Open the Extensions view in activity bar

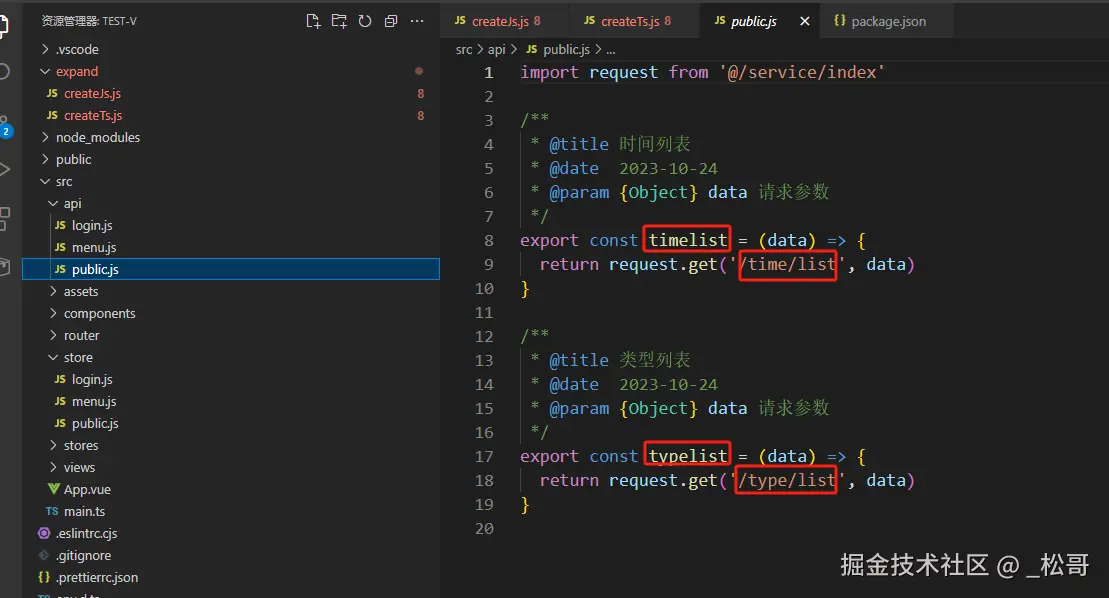click(x=5, y=217)
